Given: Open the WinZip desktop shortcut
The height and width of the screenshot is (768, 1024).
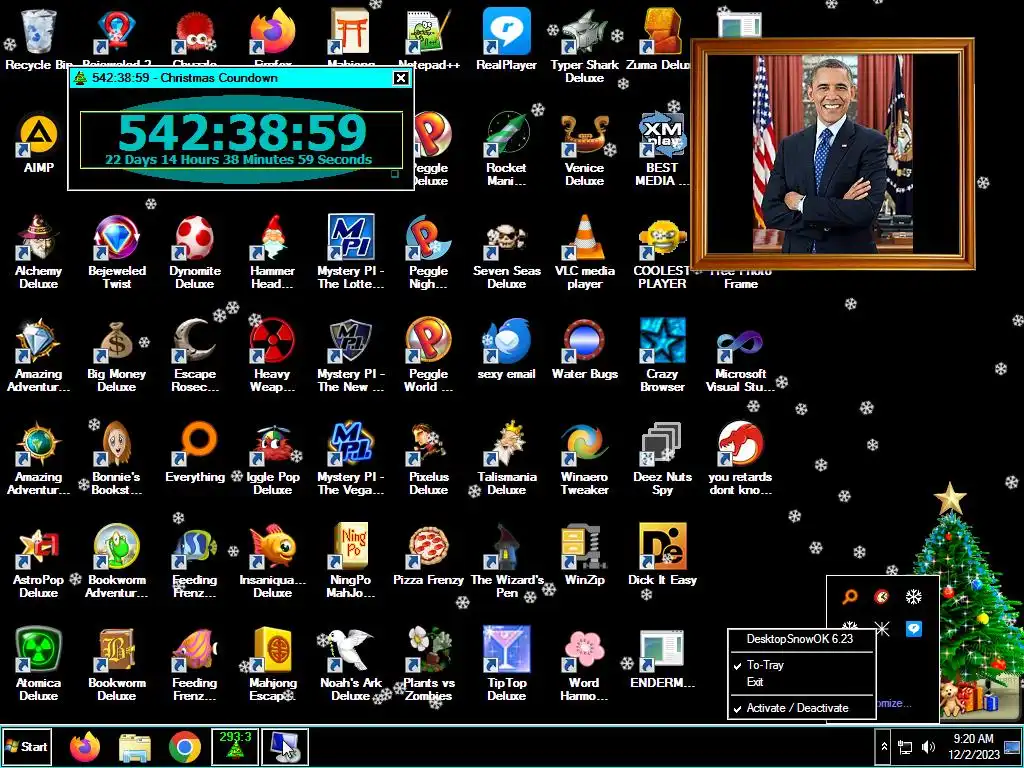Looking at the screenshot, I should (x=584, y=555).
